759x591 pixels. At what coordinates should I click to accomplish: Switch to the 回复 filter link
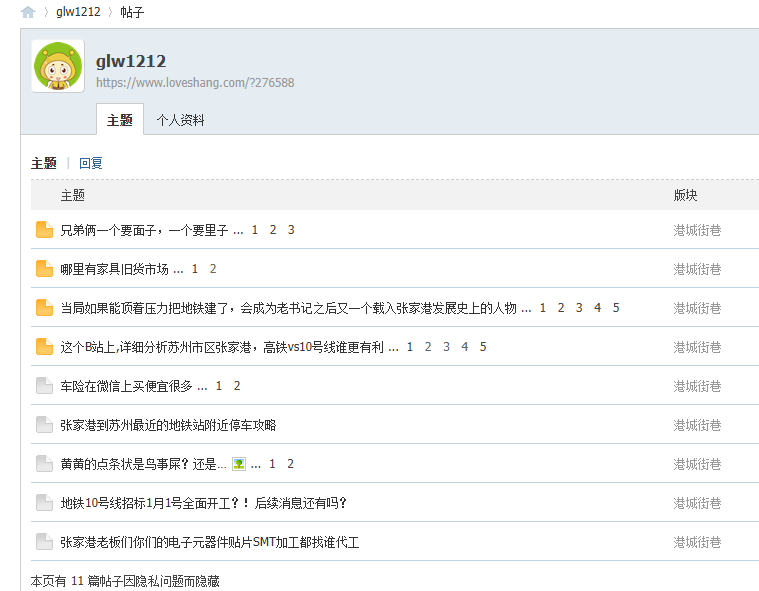91,163
